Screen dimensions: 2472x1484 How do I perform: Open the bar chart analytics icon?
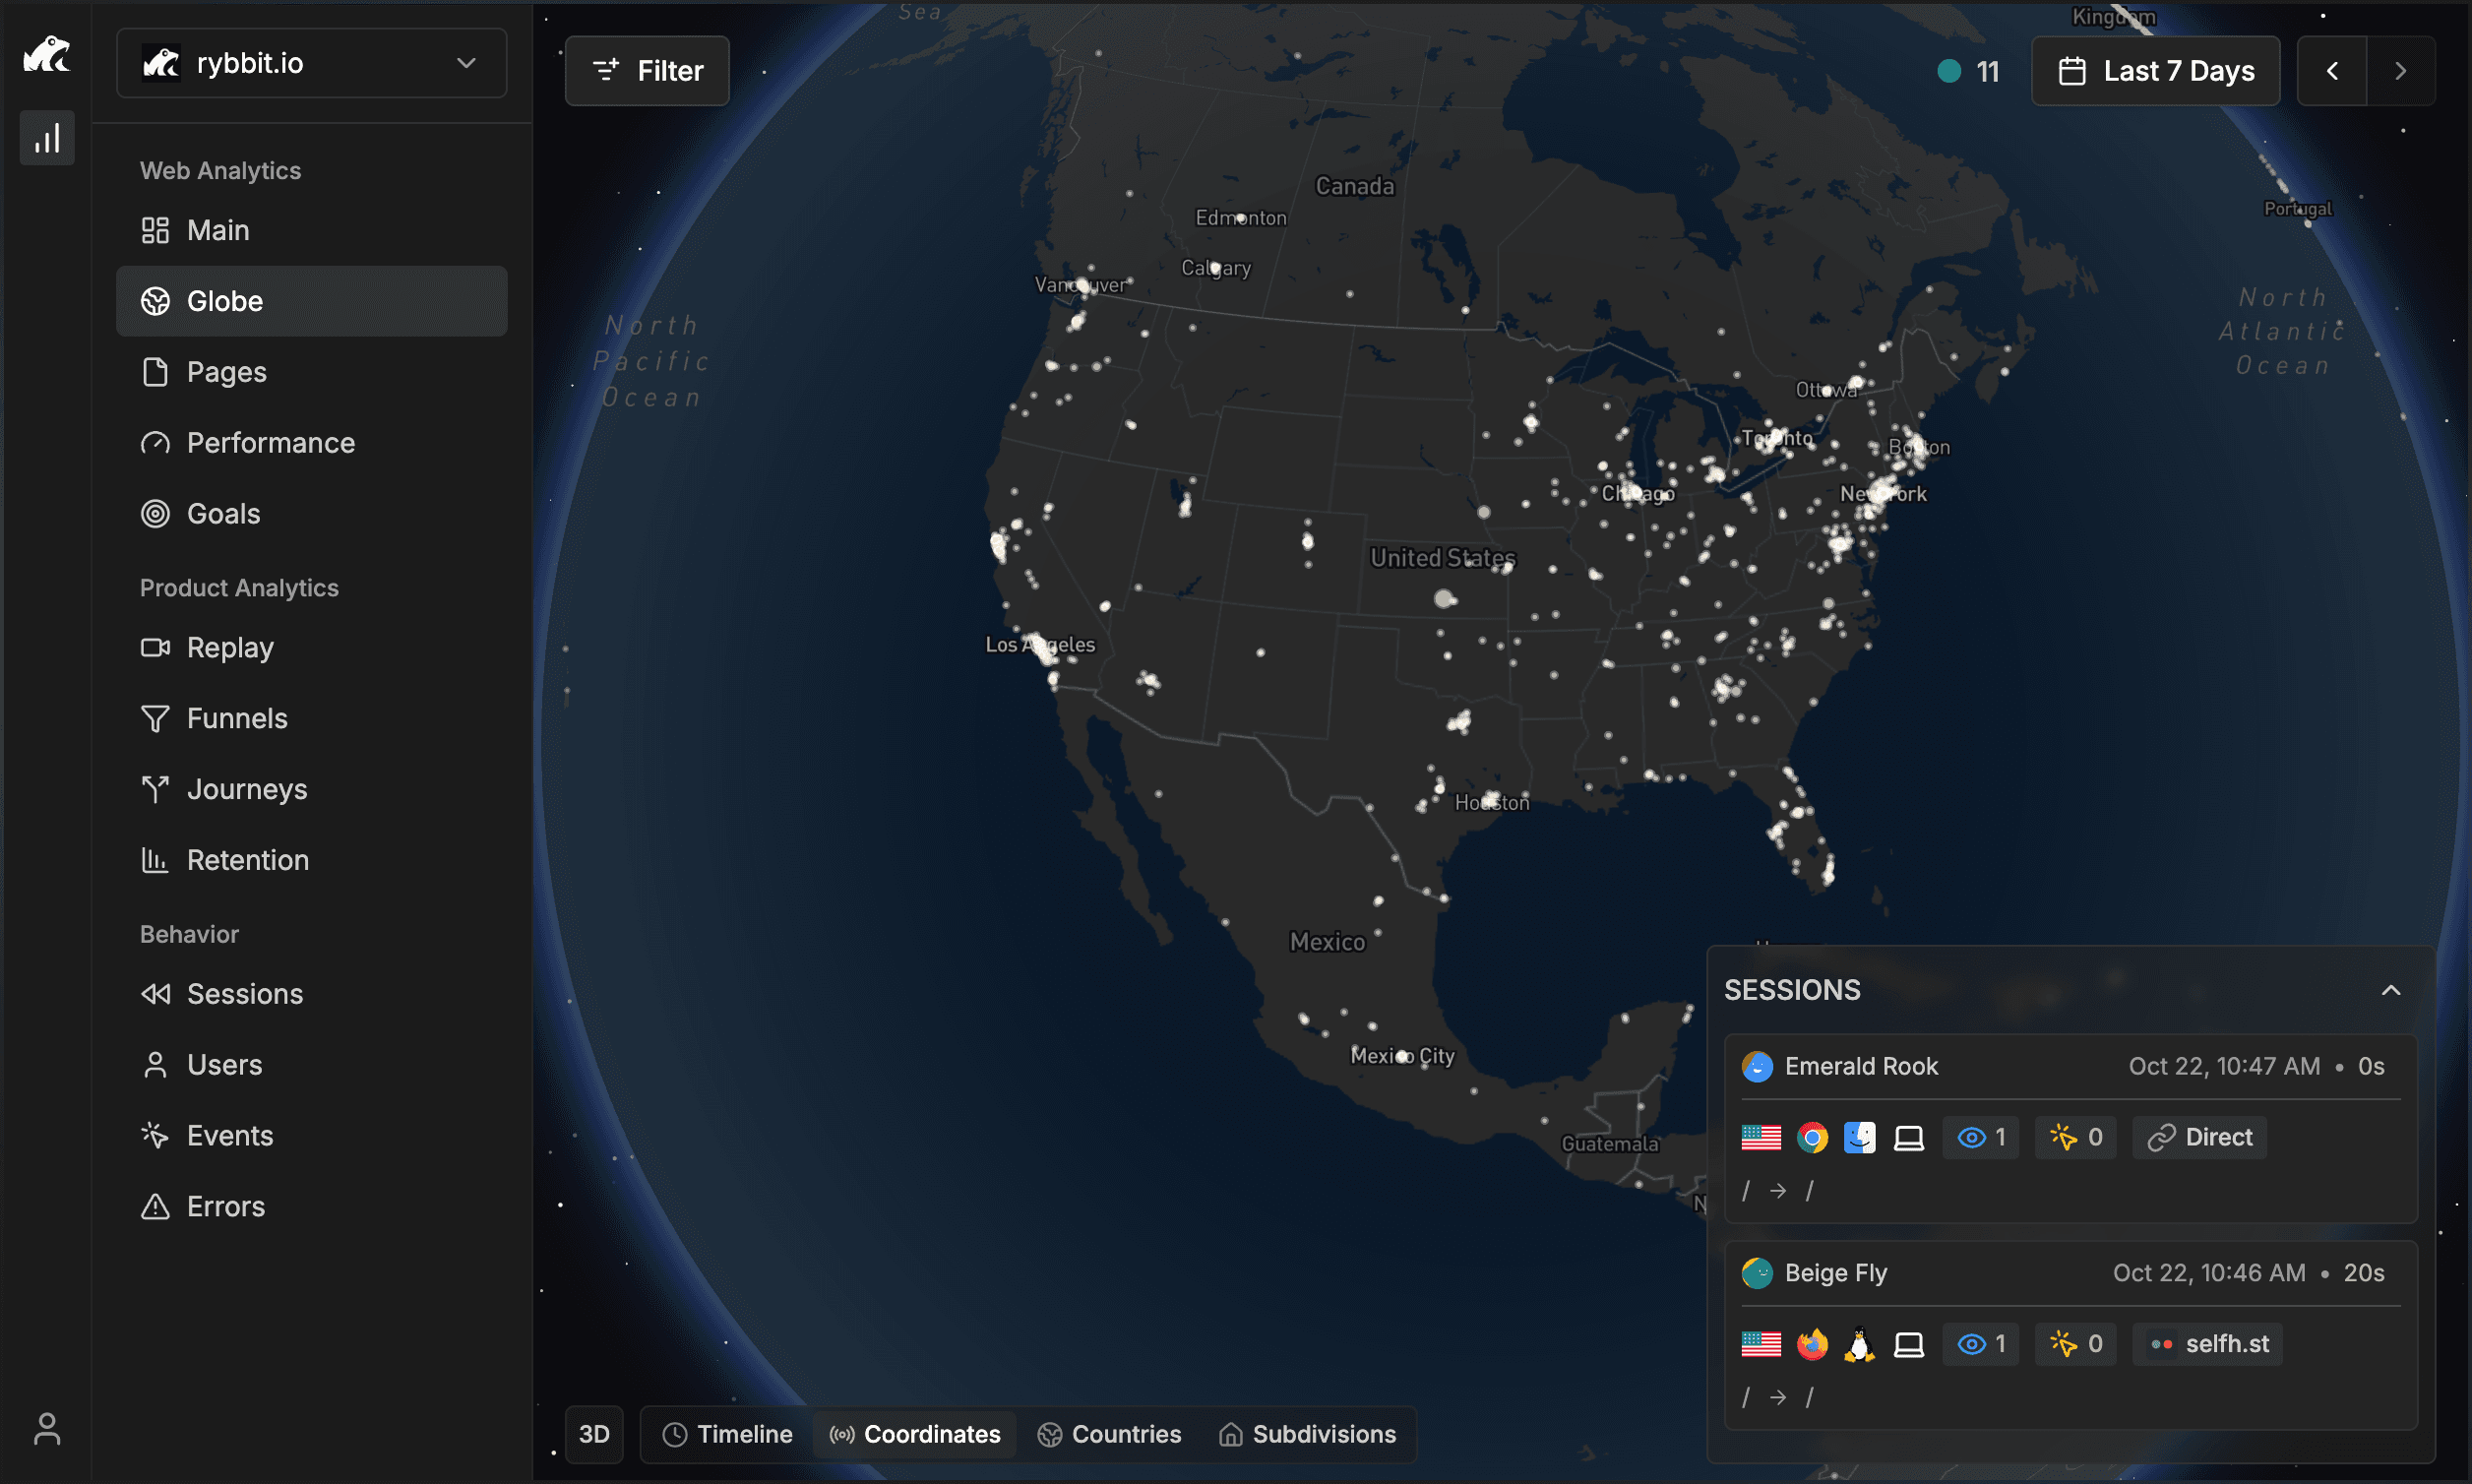(47, 138)
